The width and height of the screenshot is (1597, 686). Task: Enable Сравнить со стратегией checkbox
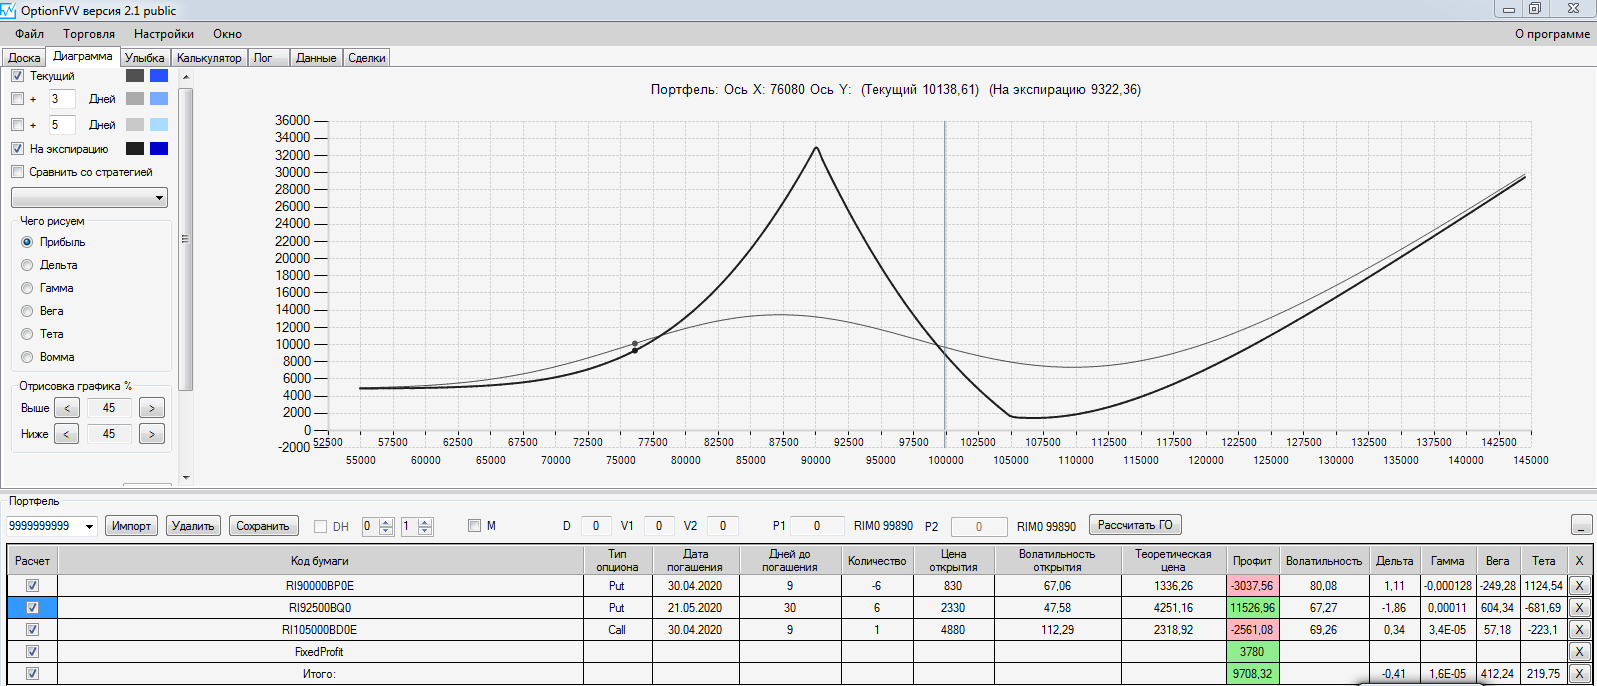pyautogui.click(x=17, y=172)
